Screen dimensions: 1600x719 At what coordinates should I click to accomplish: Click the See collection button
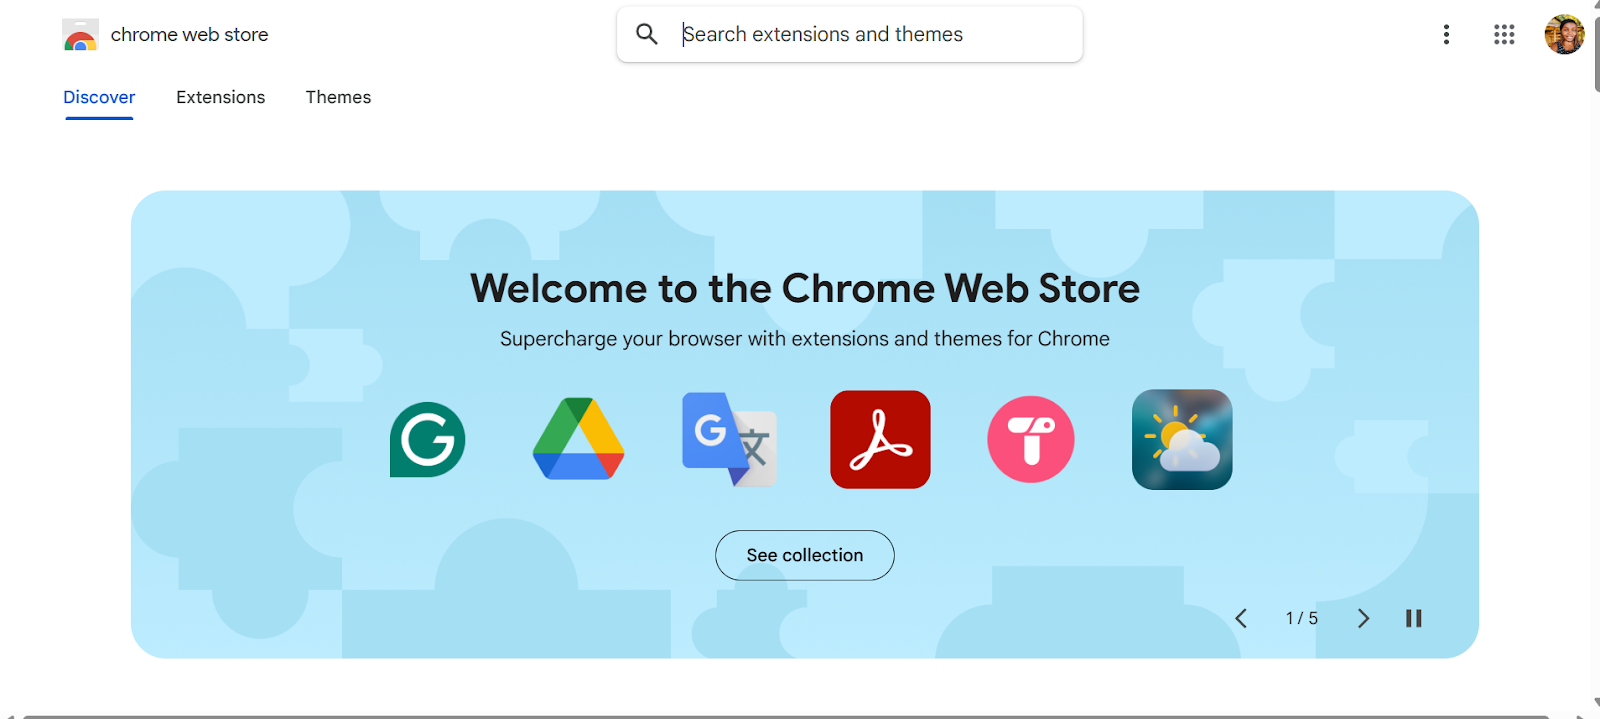pyautogui.click(x=805, y=555)
